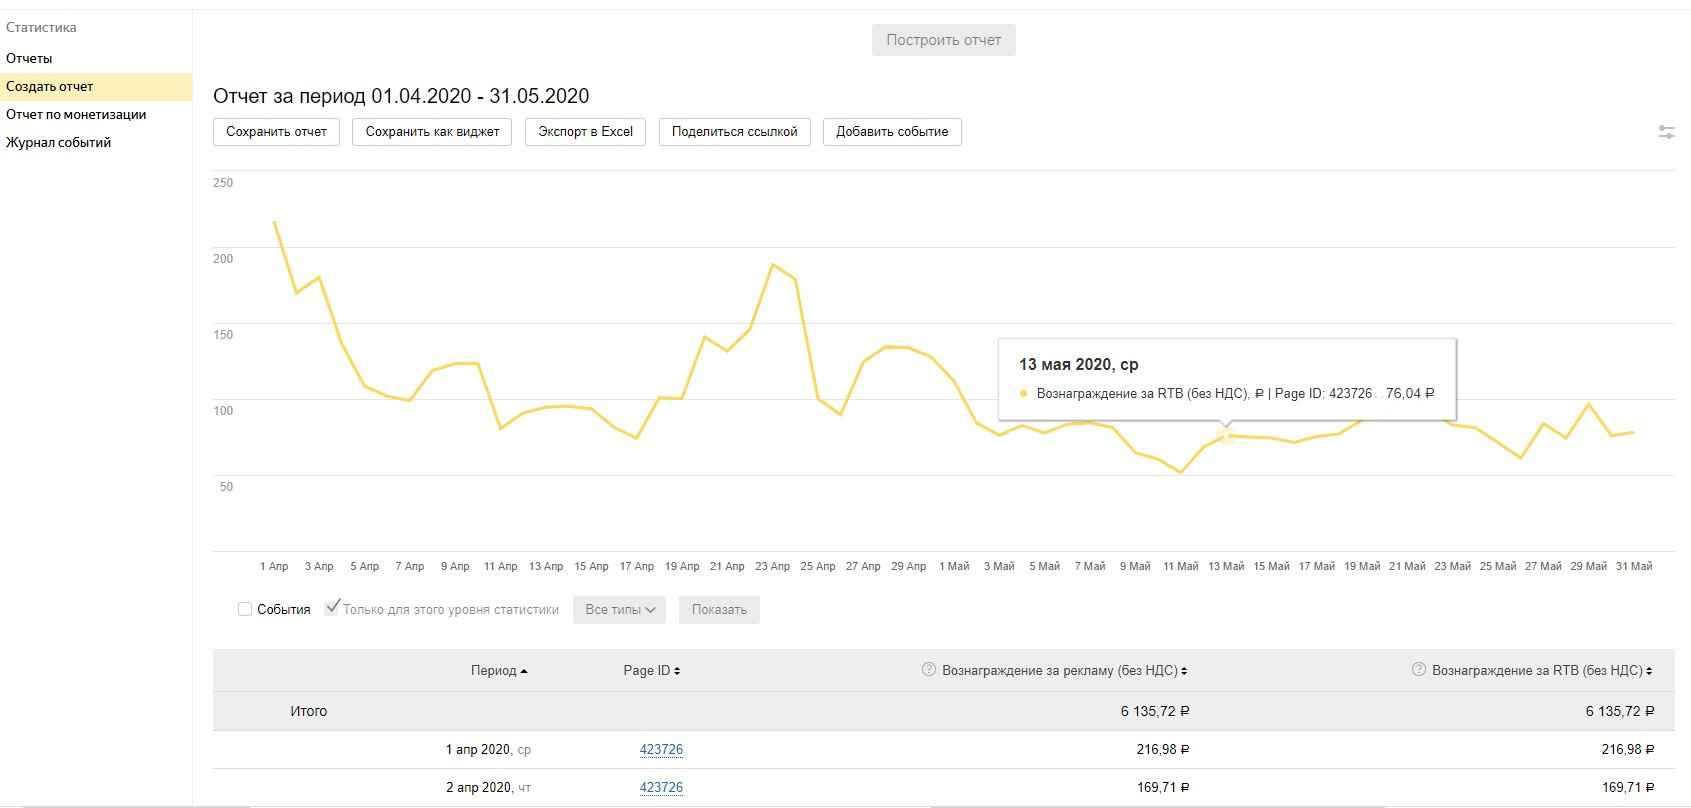
Task: Click Итого 6 135,72 ₽ in the RTB column
Action: click(1620, 711)
